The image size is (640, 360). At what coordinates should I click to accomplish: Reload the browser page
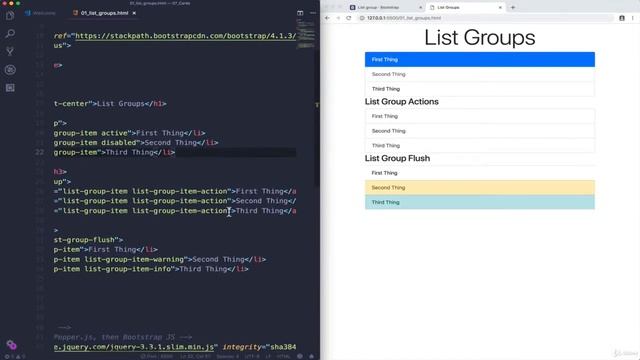click(x=349, y=18)
